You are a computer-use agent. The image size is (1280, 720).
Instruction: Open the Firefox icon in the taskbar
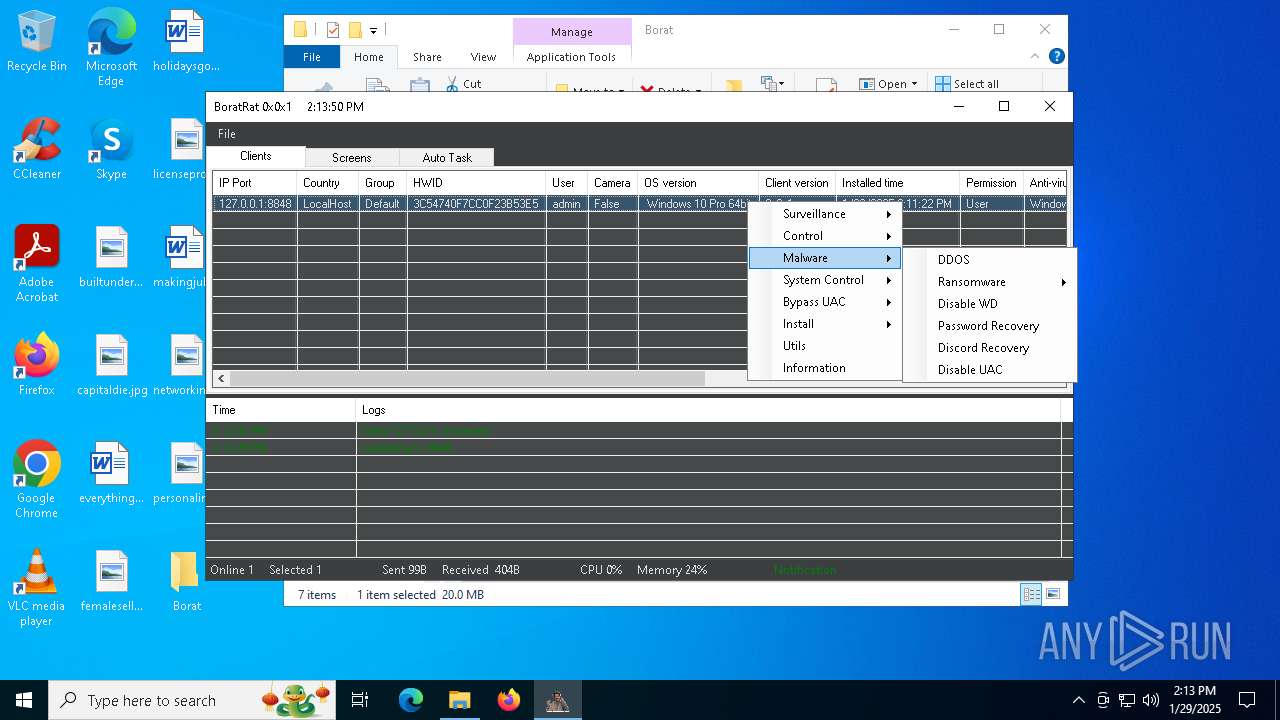508,700
